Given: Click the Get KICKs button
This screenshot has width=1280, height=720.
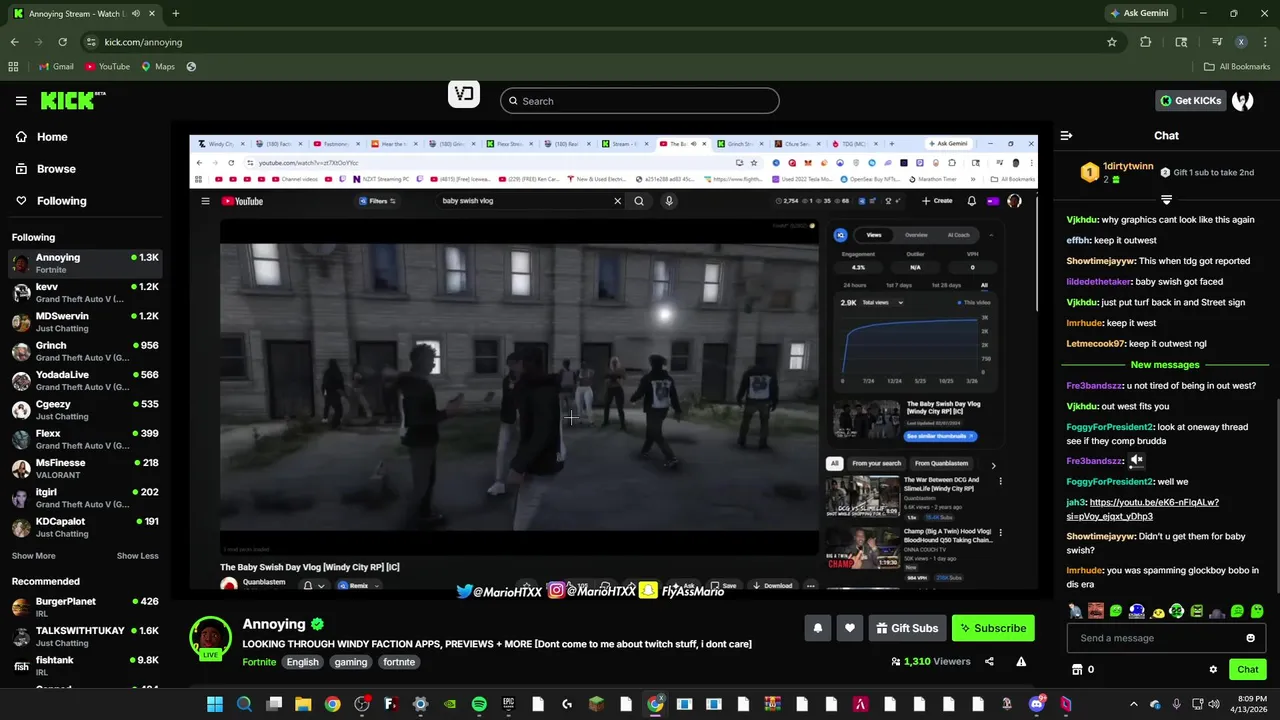Looking at the screenshot, I should point(1190,101).
